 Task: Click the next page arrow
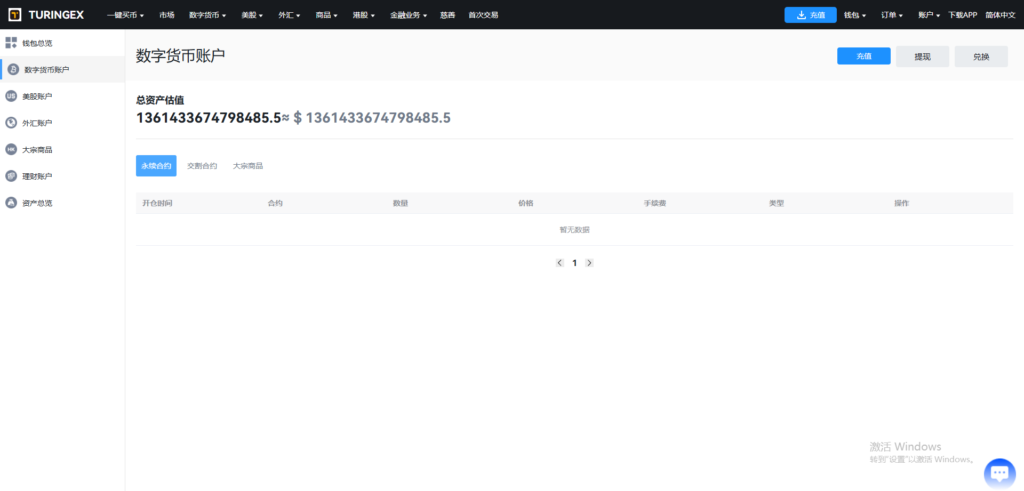pyautogui.click(x=589, y=262)
